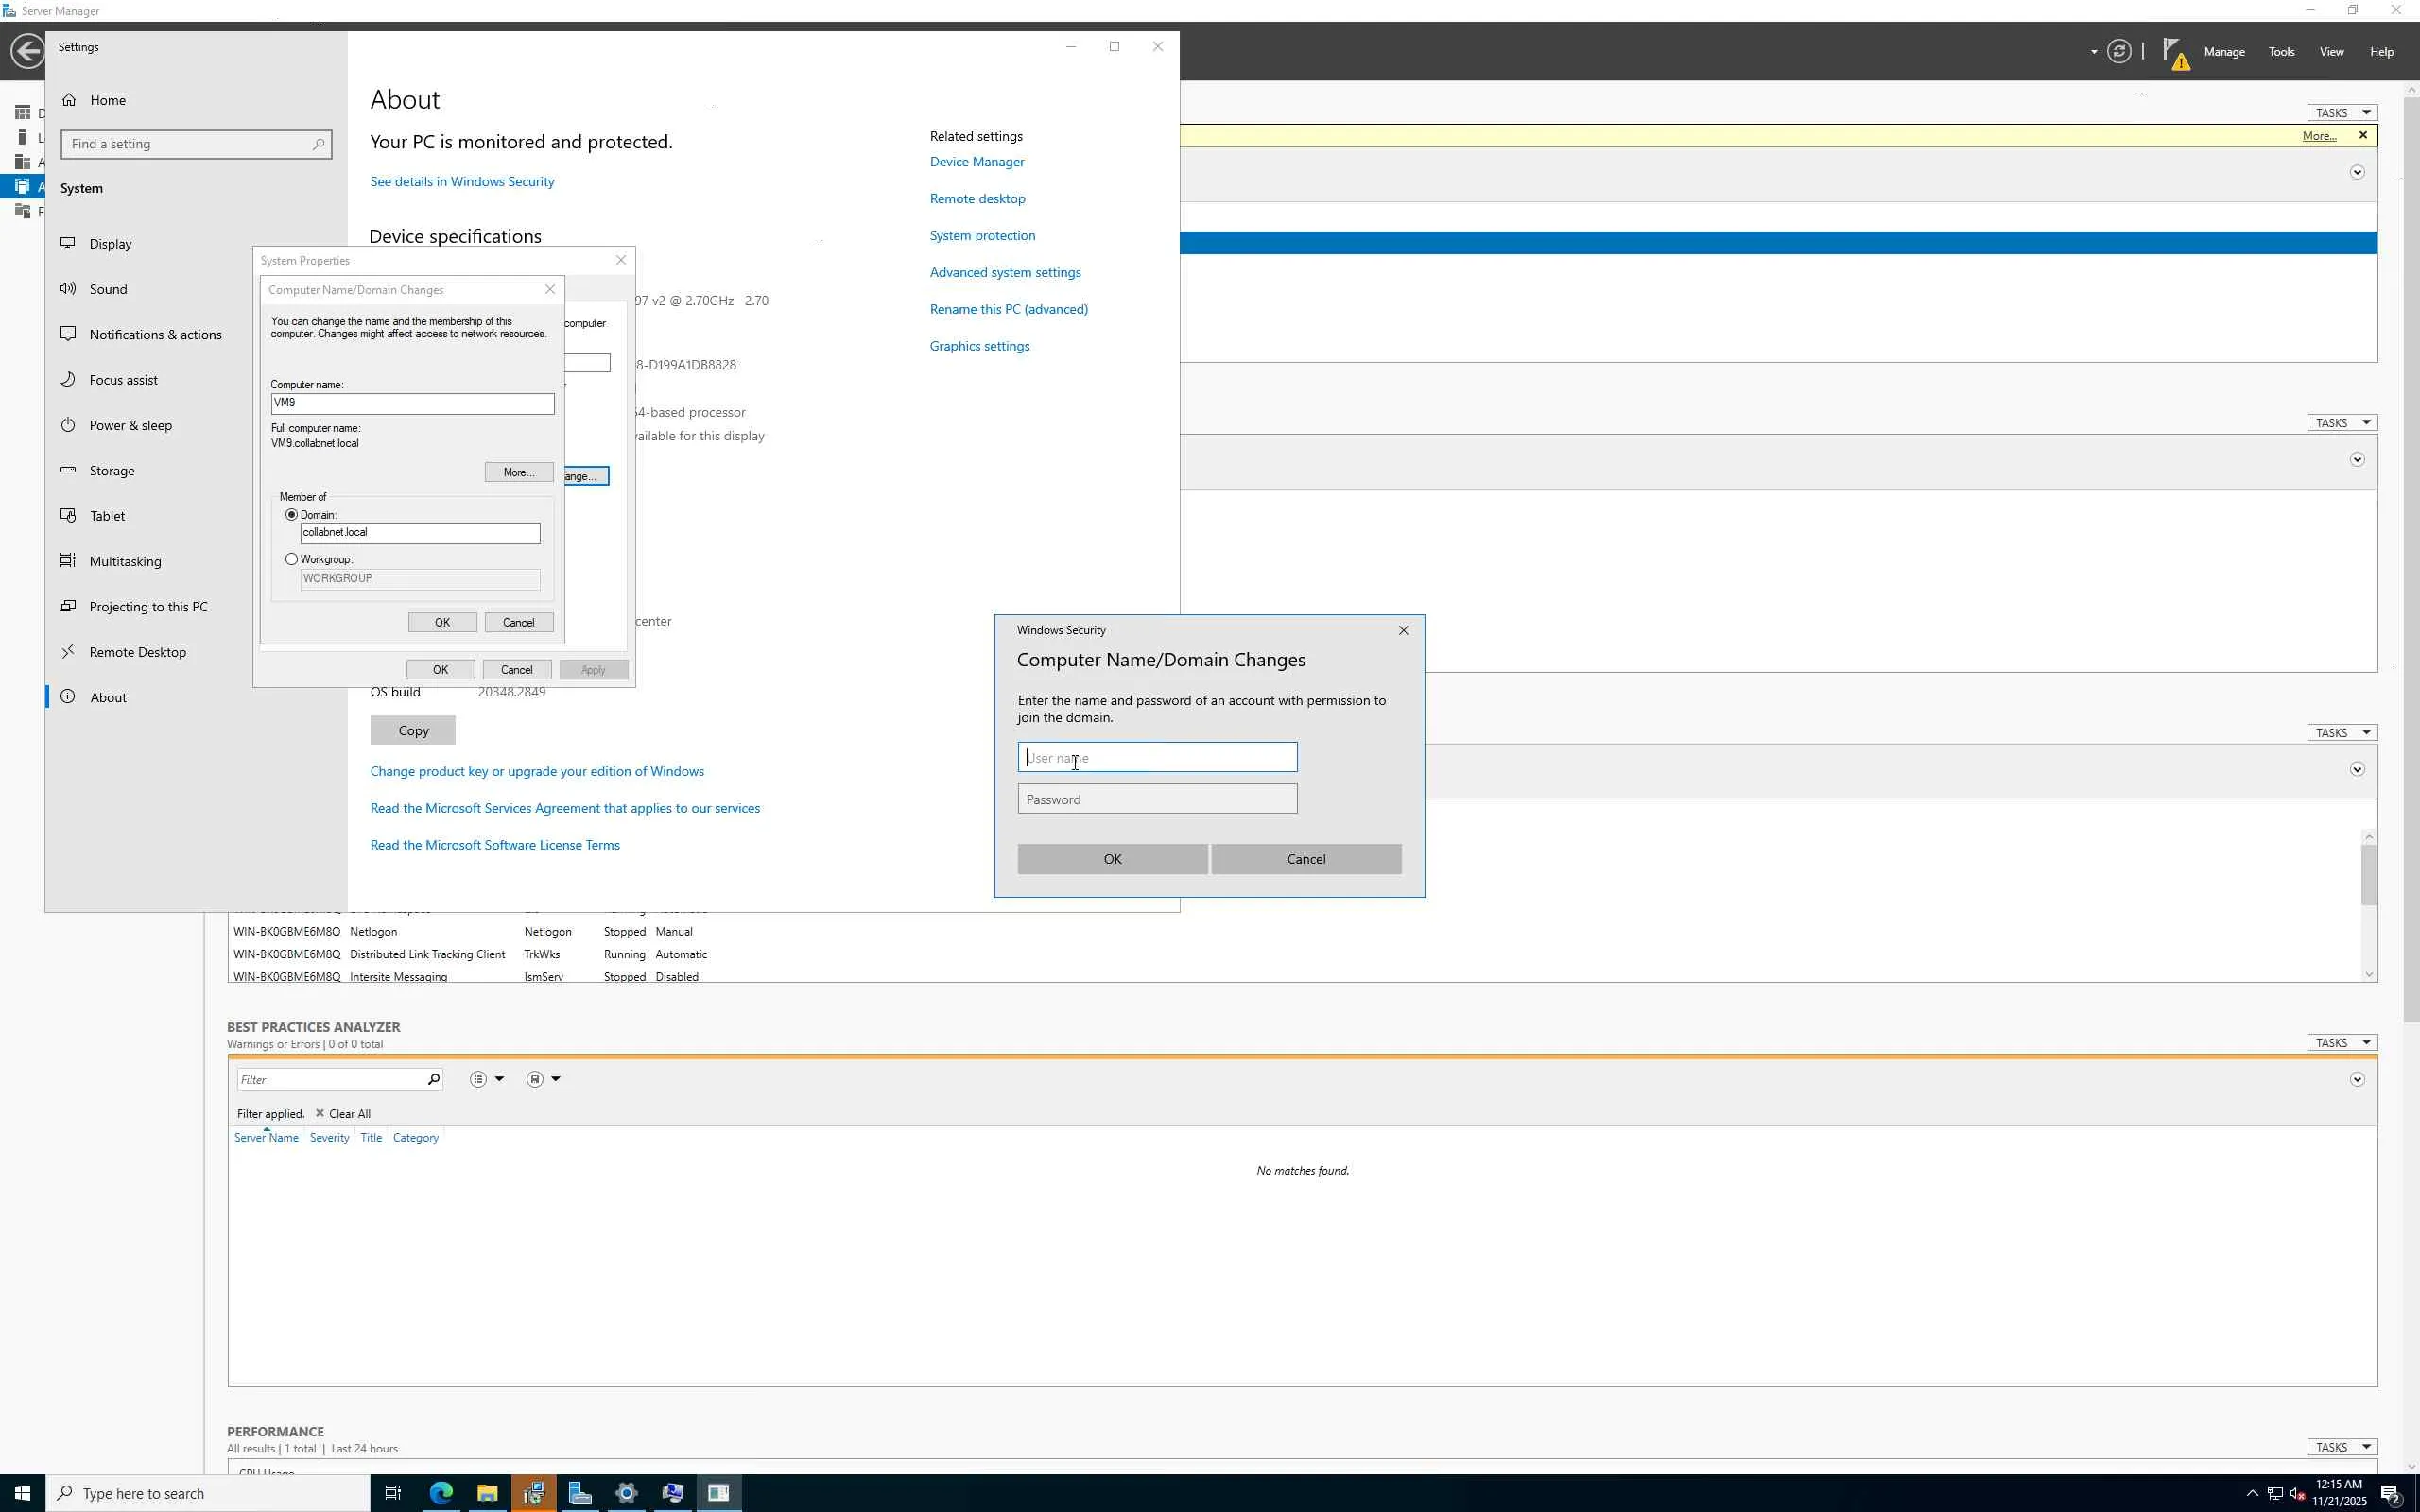Open Device Manager link

click(976, 162)
